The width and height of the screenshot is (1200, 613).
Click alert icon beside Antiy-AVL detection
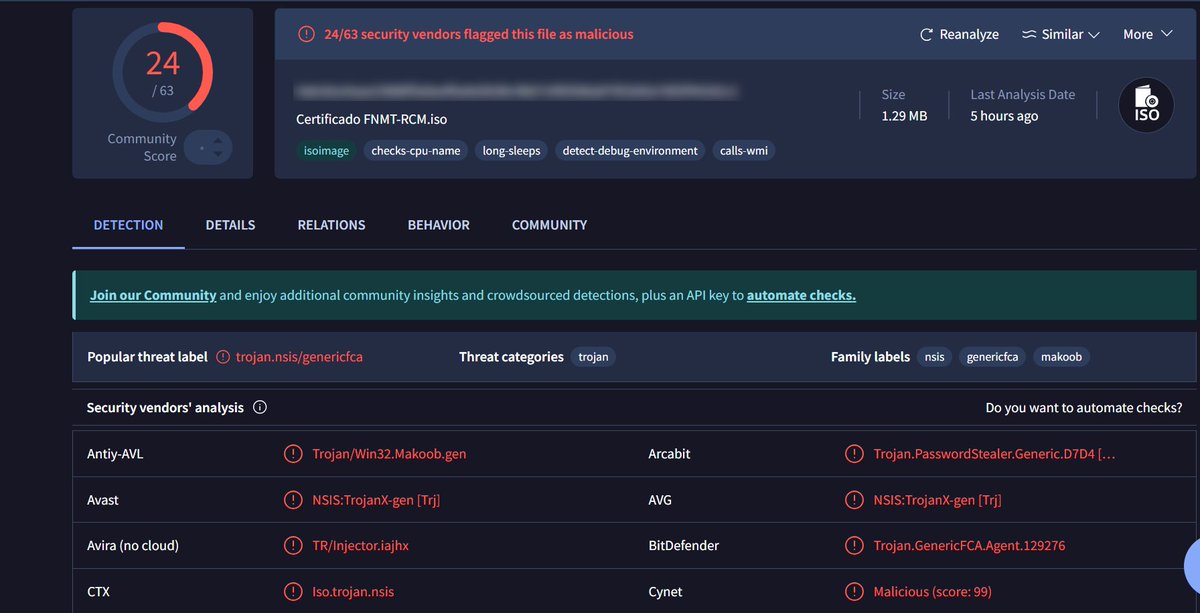click(293, 453)
